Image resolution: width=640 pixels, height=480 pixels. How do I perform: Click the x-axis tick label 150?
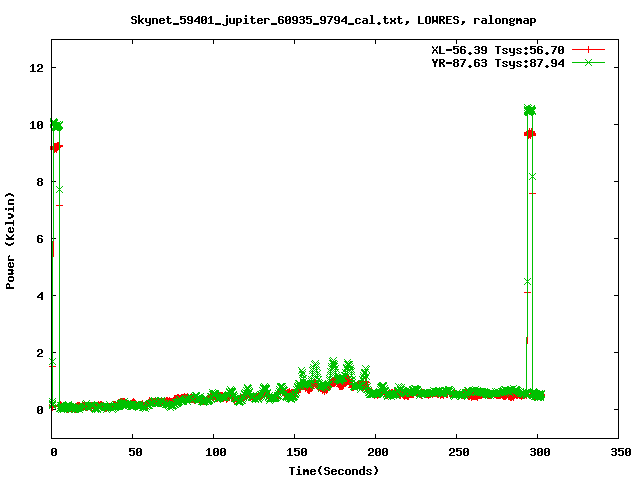pyautogui.click(x=296, y=452)
